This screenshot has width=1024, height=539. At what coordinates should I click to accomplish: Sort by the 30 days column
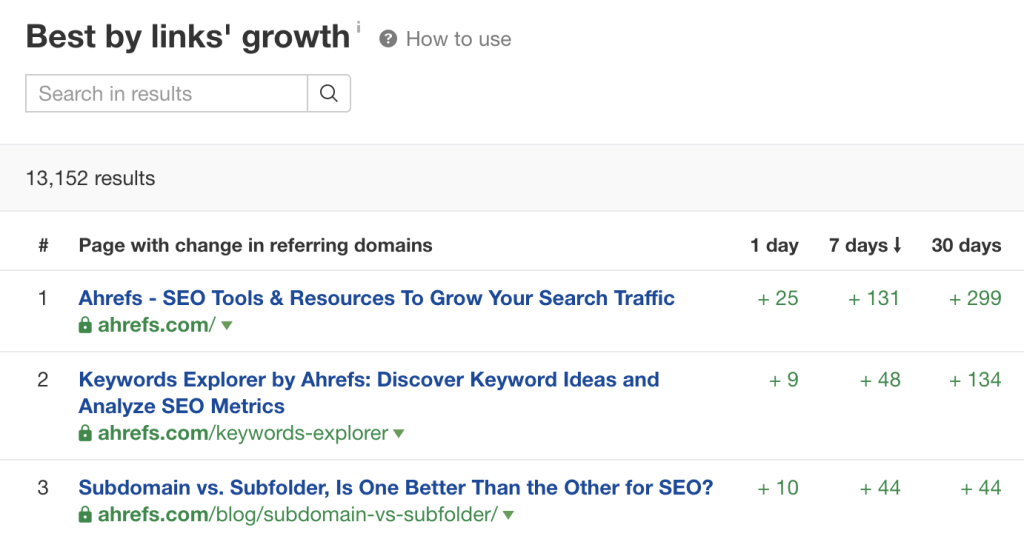pyautogui.click(x=966, y=245)
